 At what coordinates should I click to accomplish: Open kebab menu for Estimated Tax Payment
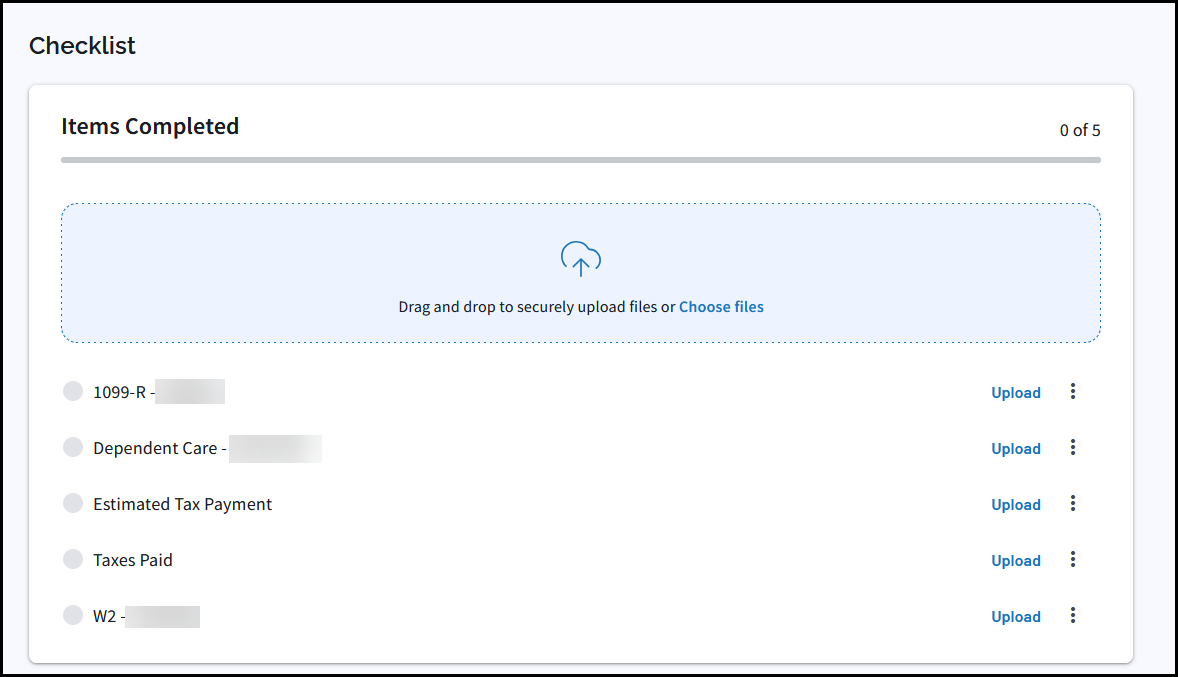1073,504
